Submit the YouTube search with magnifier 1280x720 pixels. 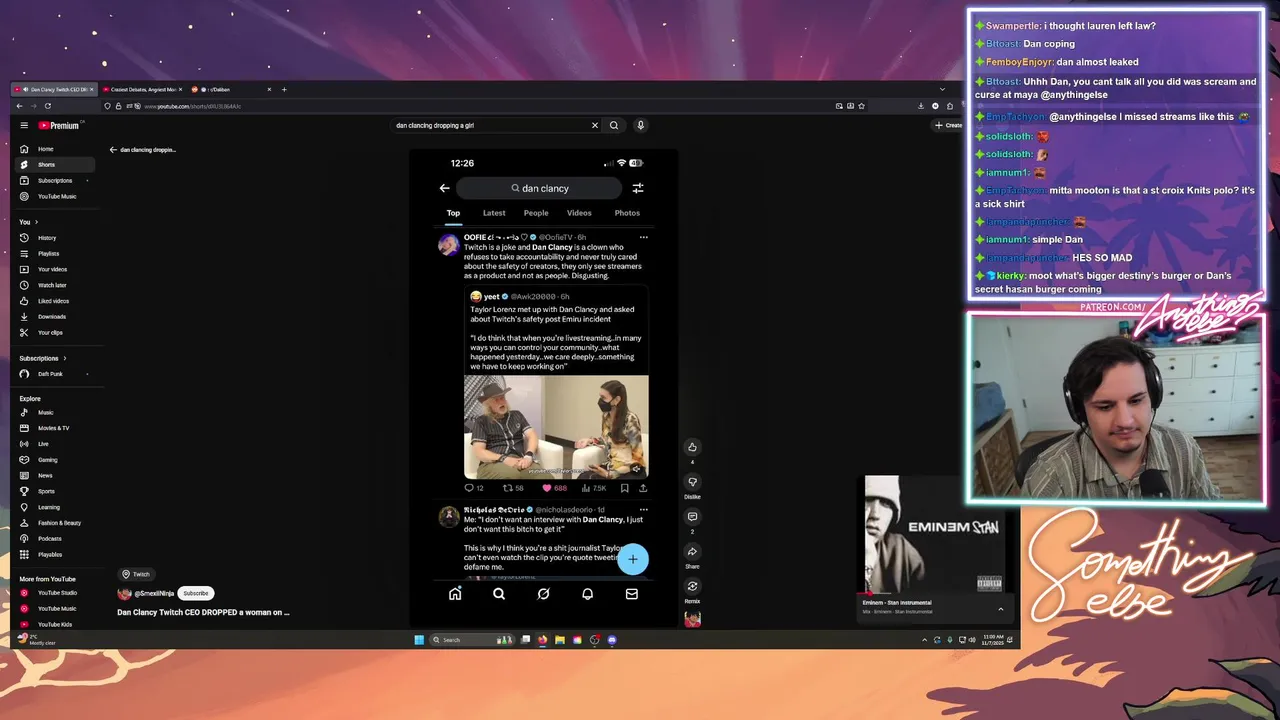(614, 125)
